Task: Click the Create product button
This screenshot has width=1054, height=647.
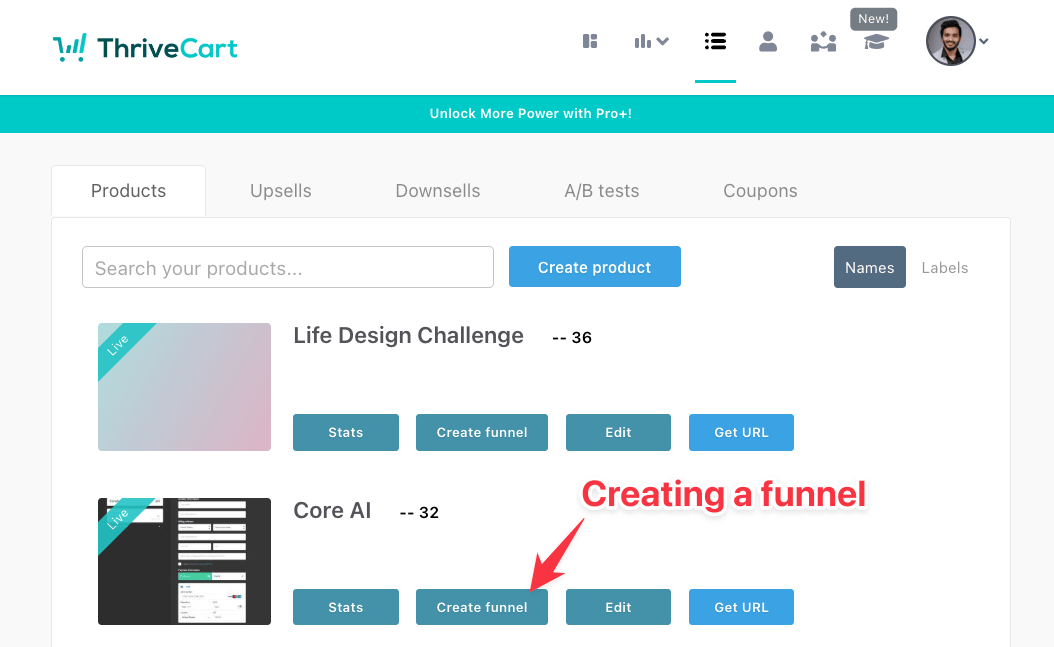Action: point(595,267)
